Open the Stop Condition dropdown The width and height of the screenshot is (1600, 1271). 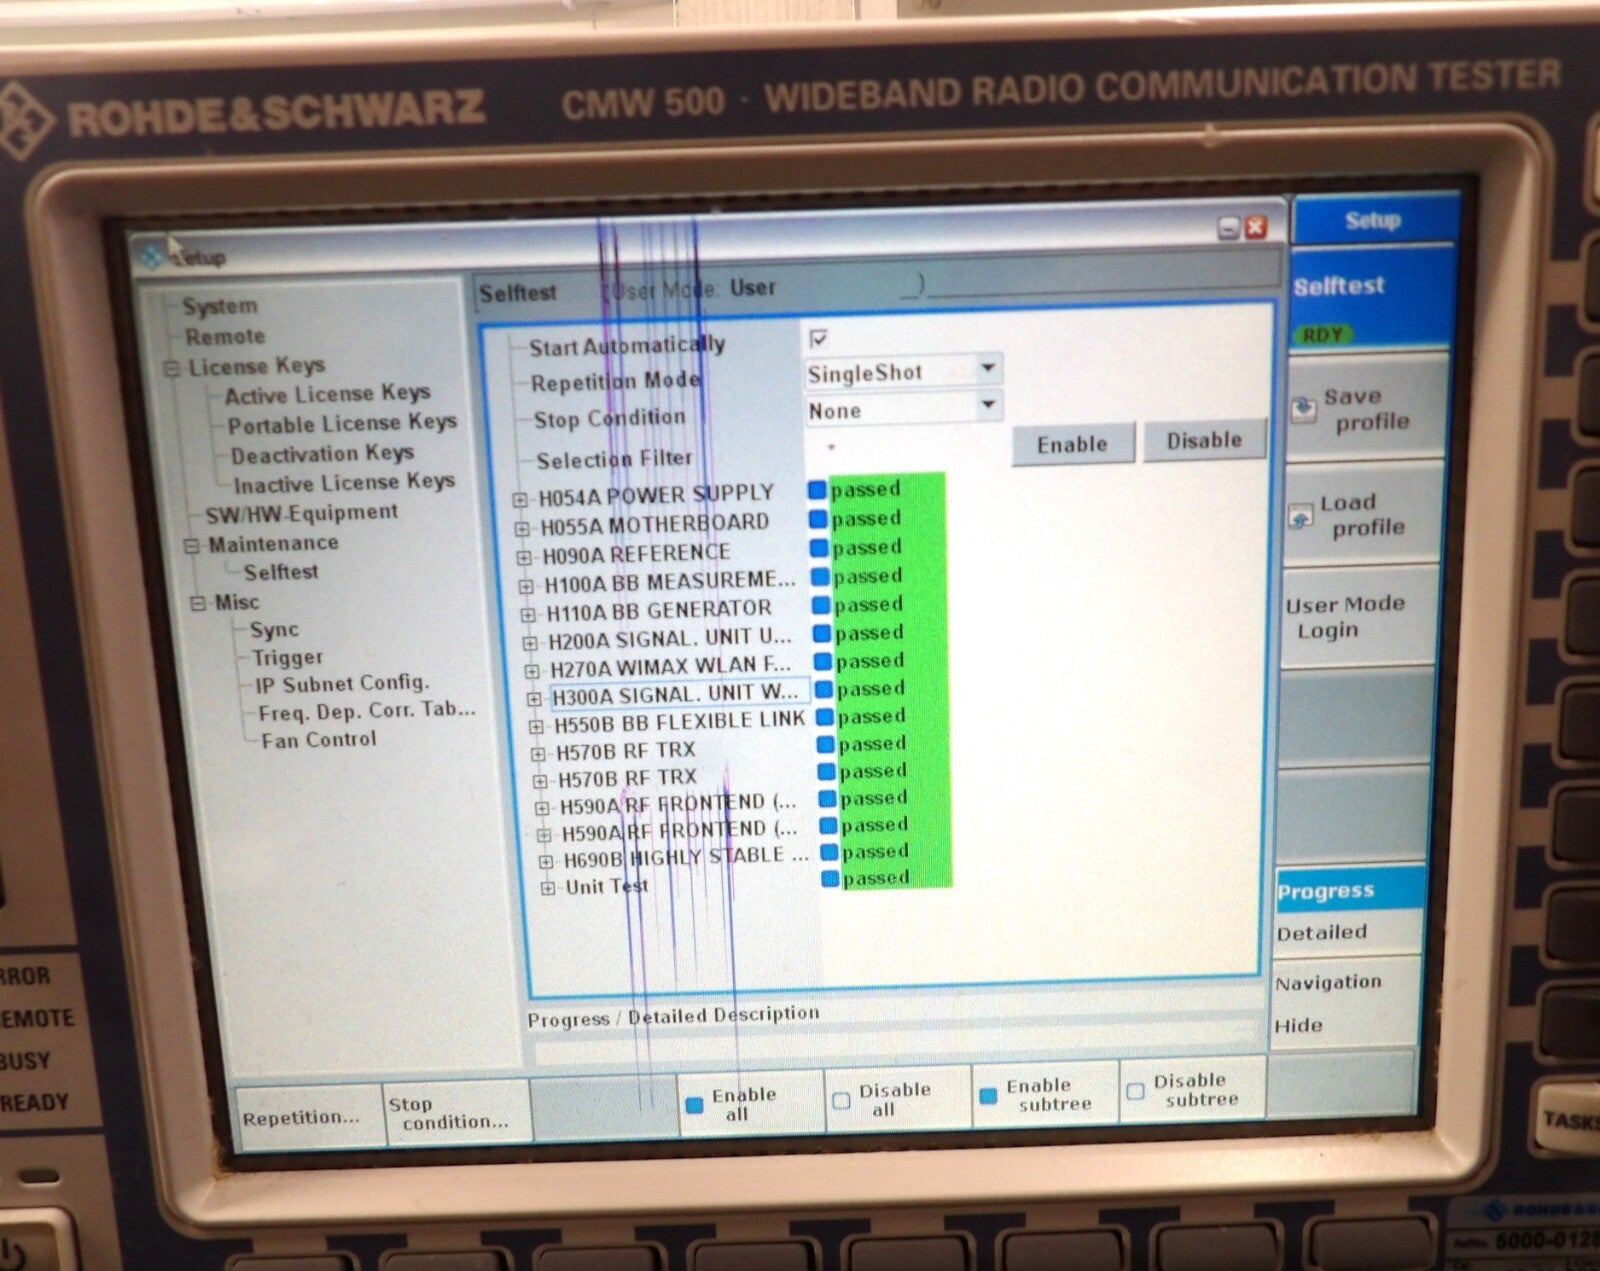988,405
